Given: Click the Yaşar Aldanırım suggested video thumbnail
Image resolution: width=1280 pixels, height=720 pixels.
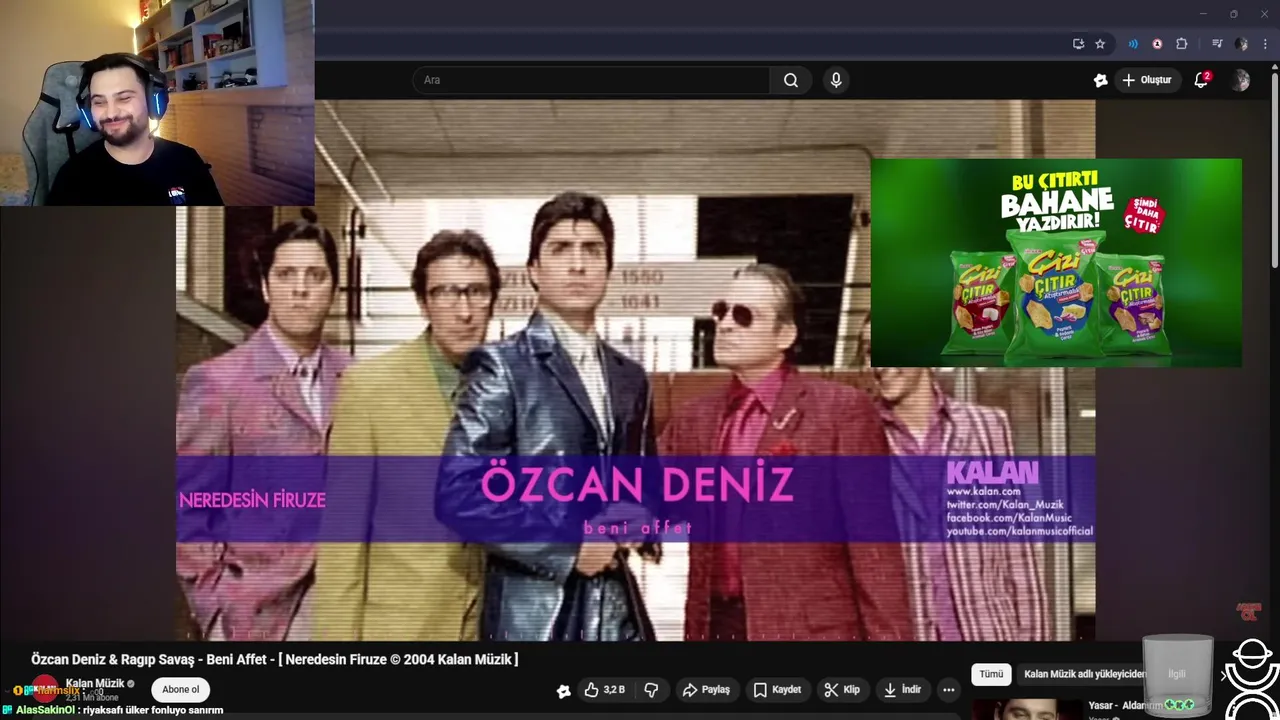Looking at the screenshot, I should pyautogui.click(x=1027, y=709).
